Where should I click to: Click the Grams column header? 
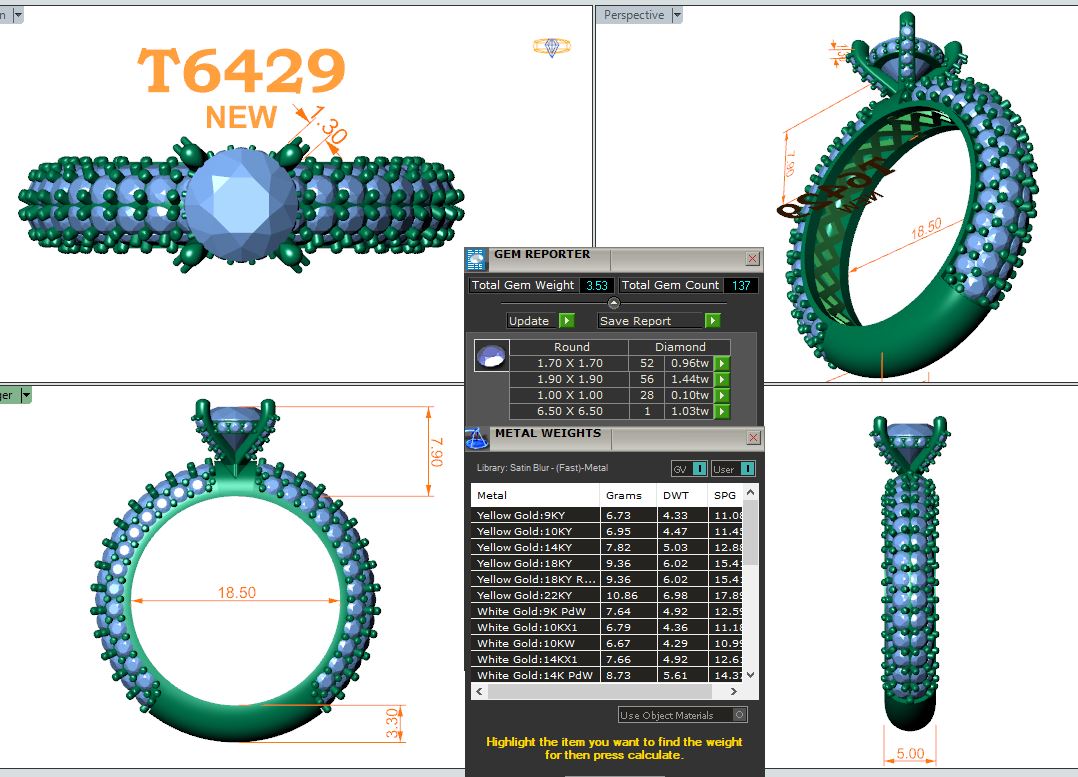(624, 495)
